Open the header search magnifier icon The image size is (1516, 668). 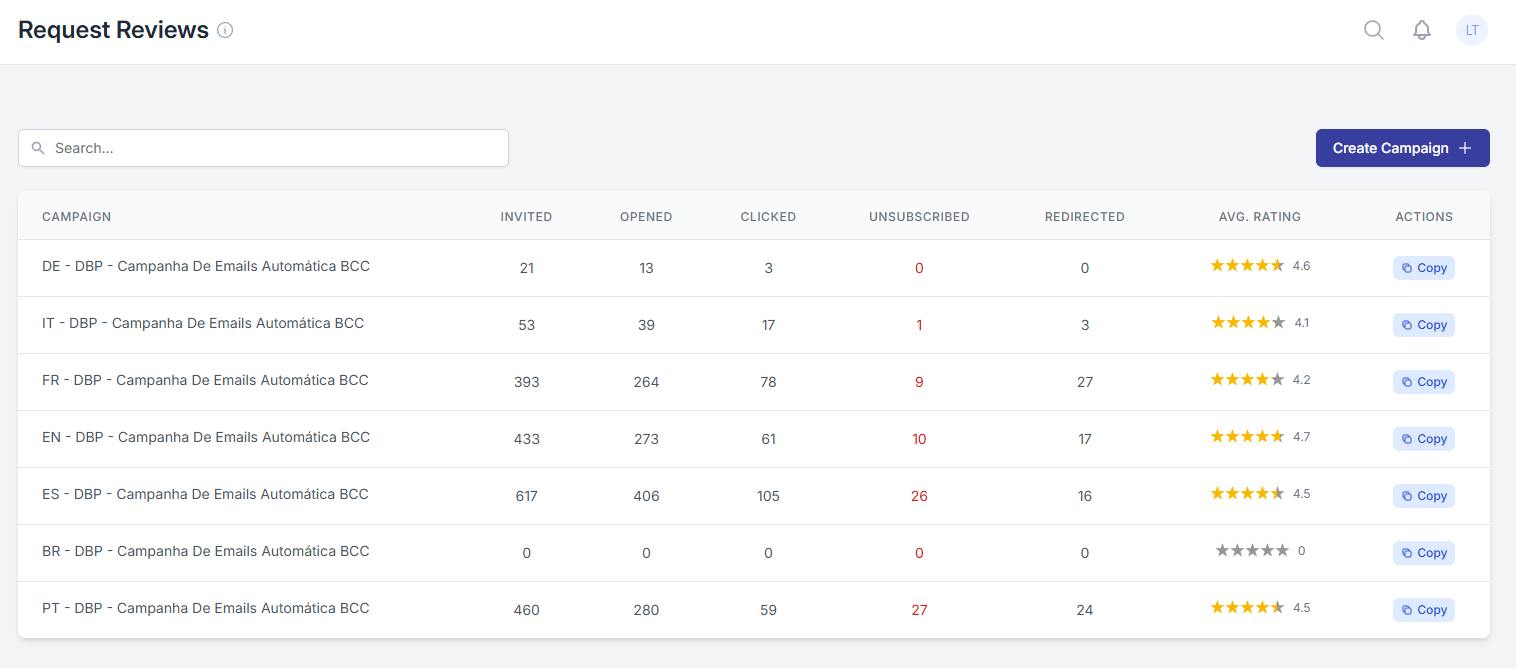point(1374,30)
